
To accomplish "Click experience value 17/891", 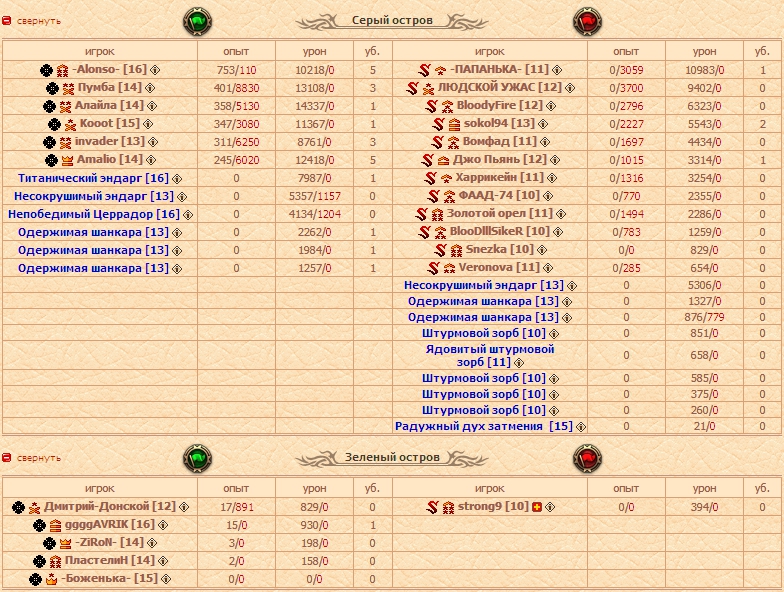I will click(x=236, y=507).
